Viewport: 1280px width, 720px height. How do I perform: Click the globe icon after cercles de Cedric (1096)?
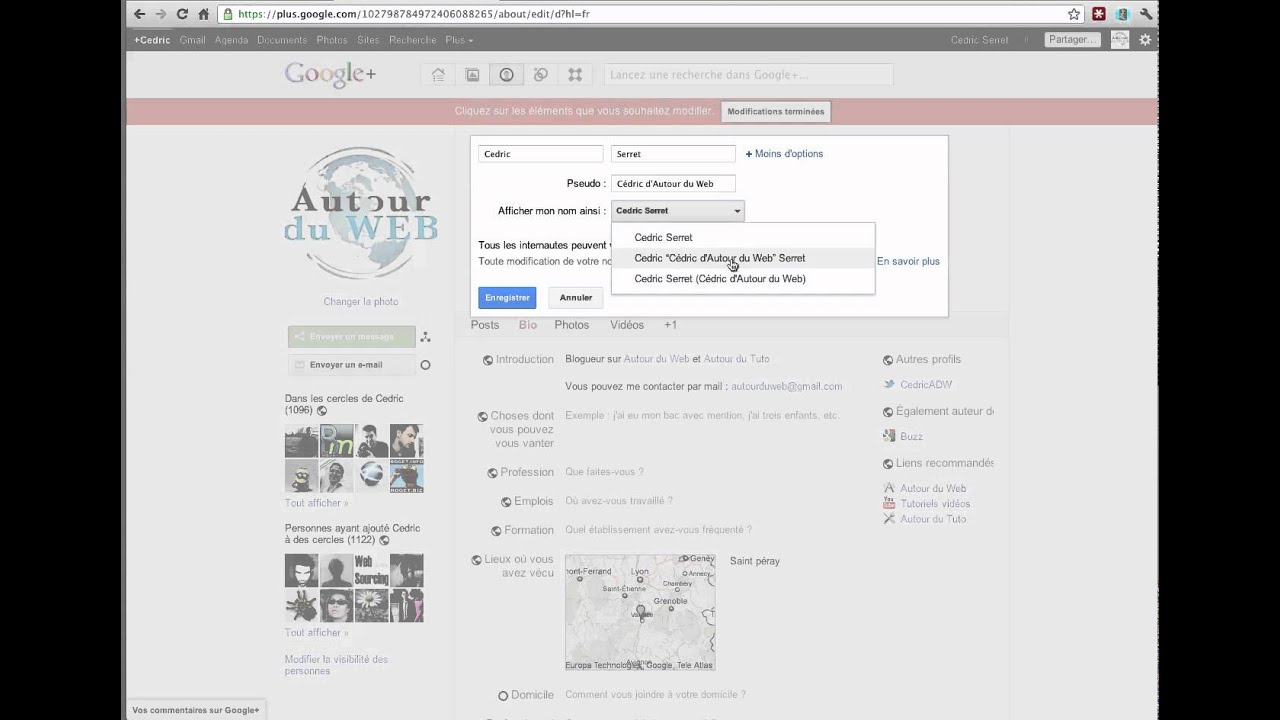322,411
